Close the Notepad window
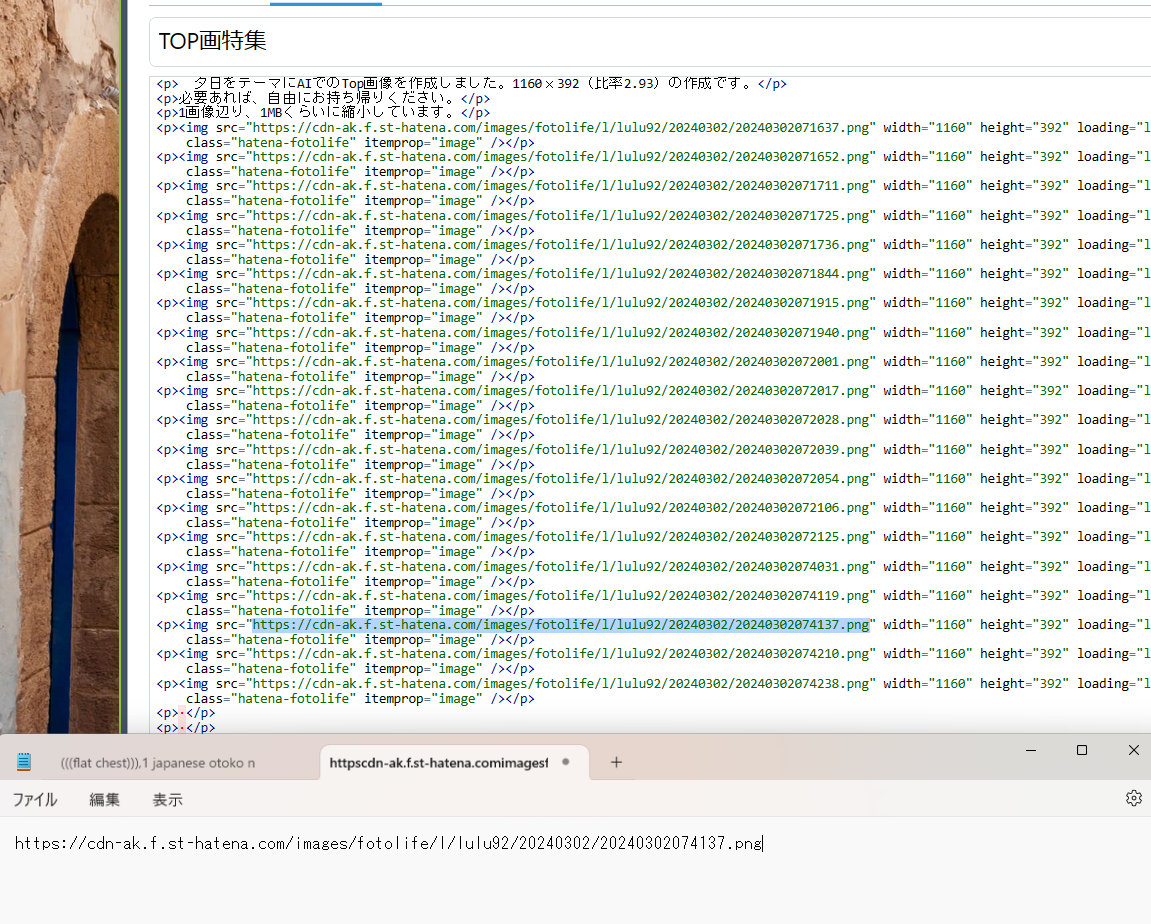This screenshot has width=1151, height=924. point(1133,750)
